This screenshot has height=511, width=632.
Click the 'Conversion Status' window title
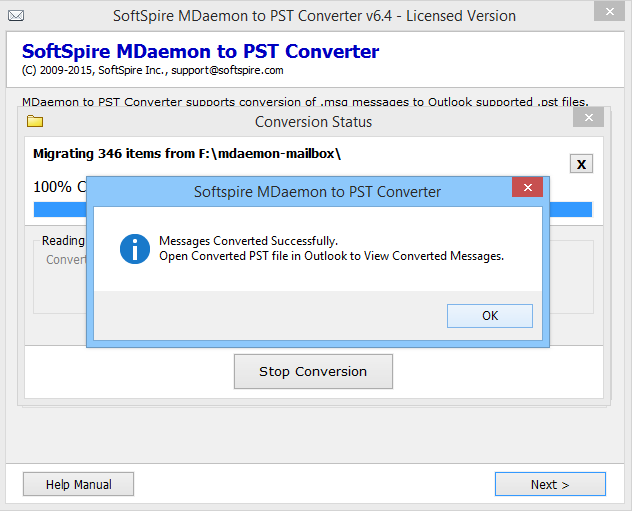pyautogui.click(x=313, y=122)
